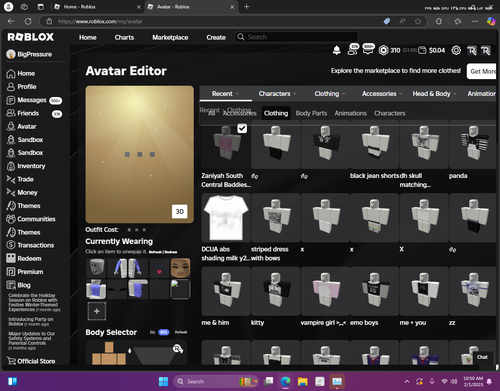The image size is (500, 391).
Task: Click the Roblox search field
Action: (x=297, y=37)
